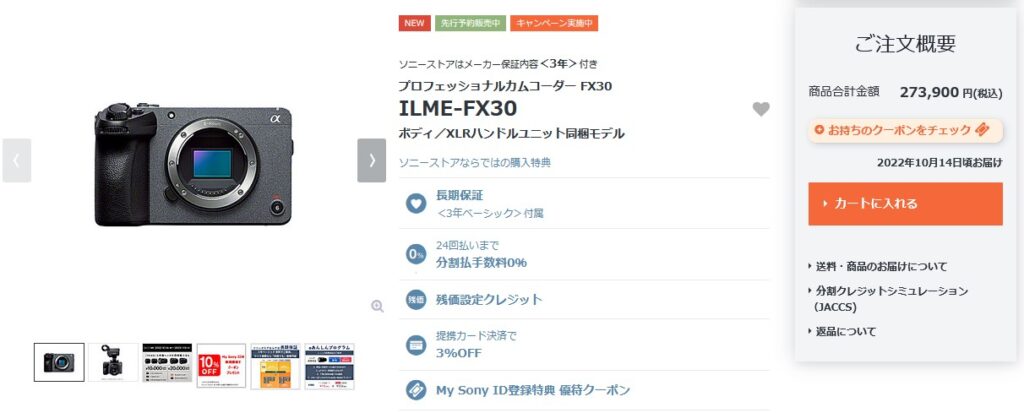1024x413 pixels.
Task: Open ソニーストアならではの購入特典 link
Action: pos(475,162)
